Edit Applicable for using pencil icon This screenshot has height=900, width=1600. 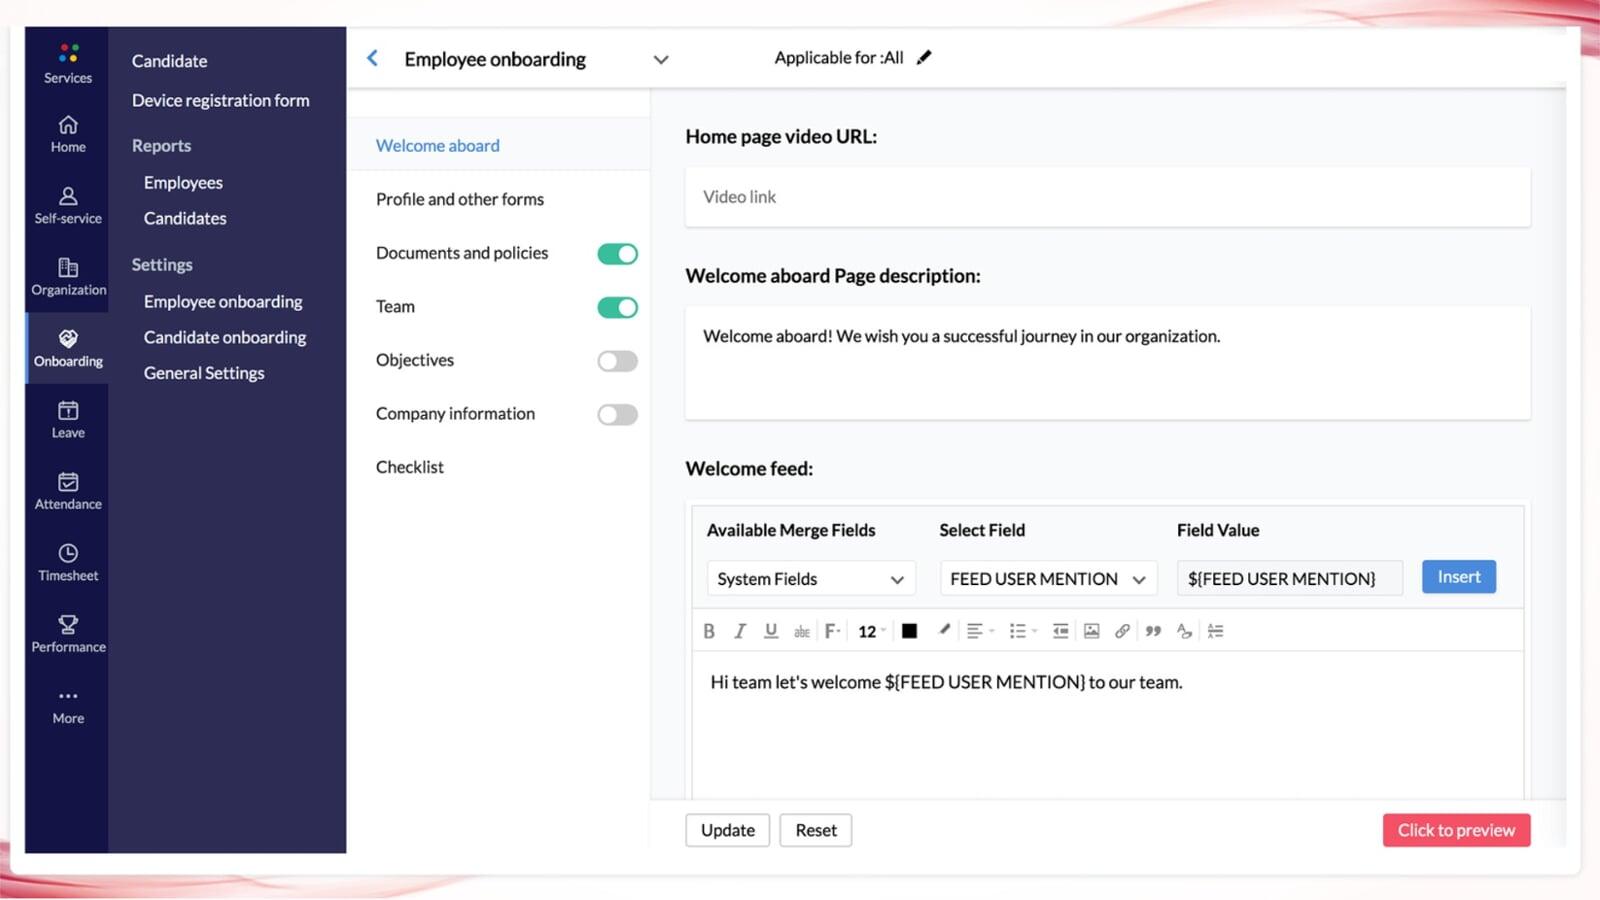coord(924,58)
